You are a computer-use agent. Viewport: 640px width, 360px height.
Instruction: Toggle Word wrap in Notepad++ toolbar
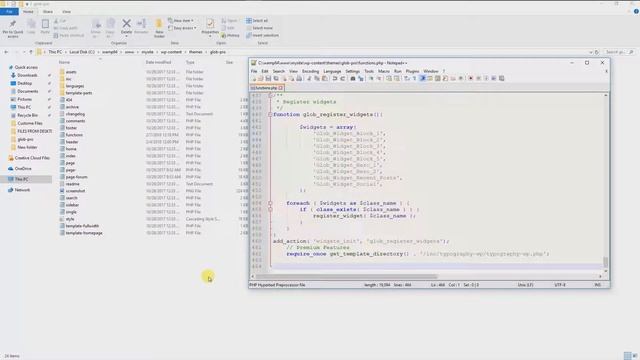point(407,78)
